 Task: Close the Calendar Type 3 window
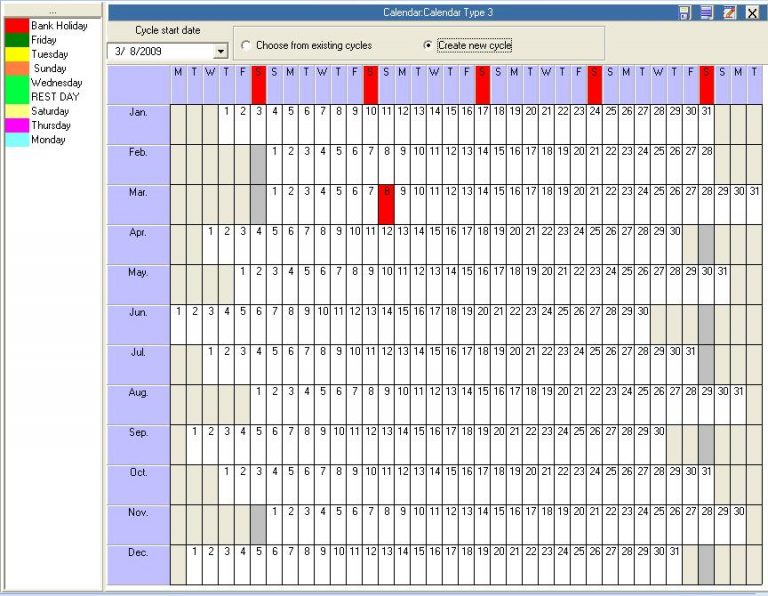[x=752, y=13]
